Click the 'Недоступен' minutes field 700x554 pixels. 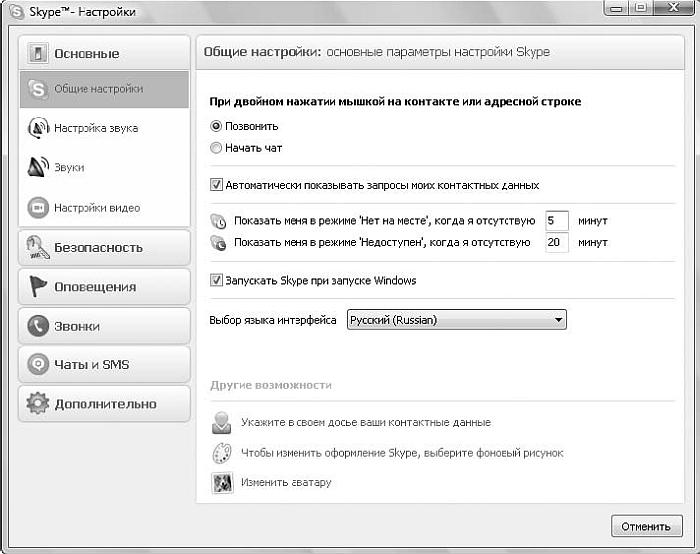point(557,242)
